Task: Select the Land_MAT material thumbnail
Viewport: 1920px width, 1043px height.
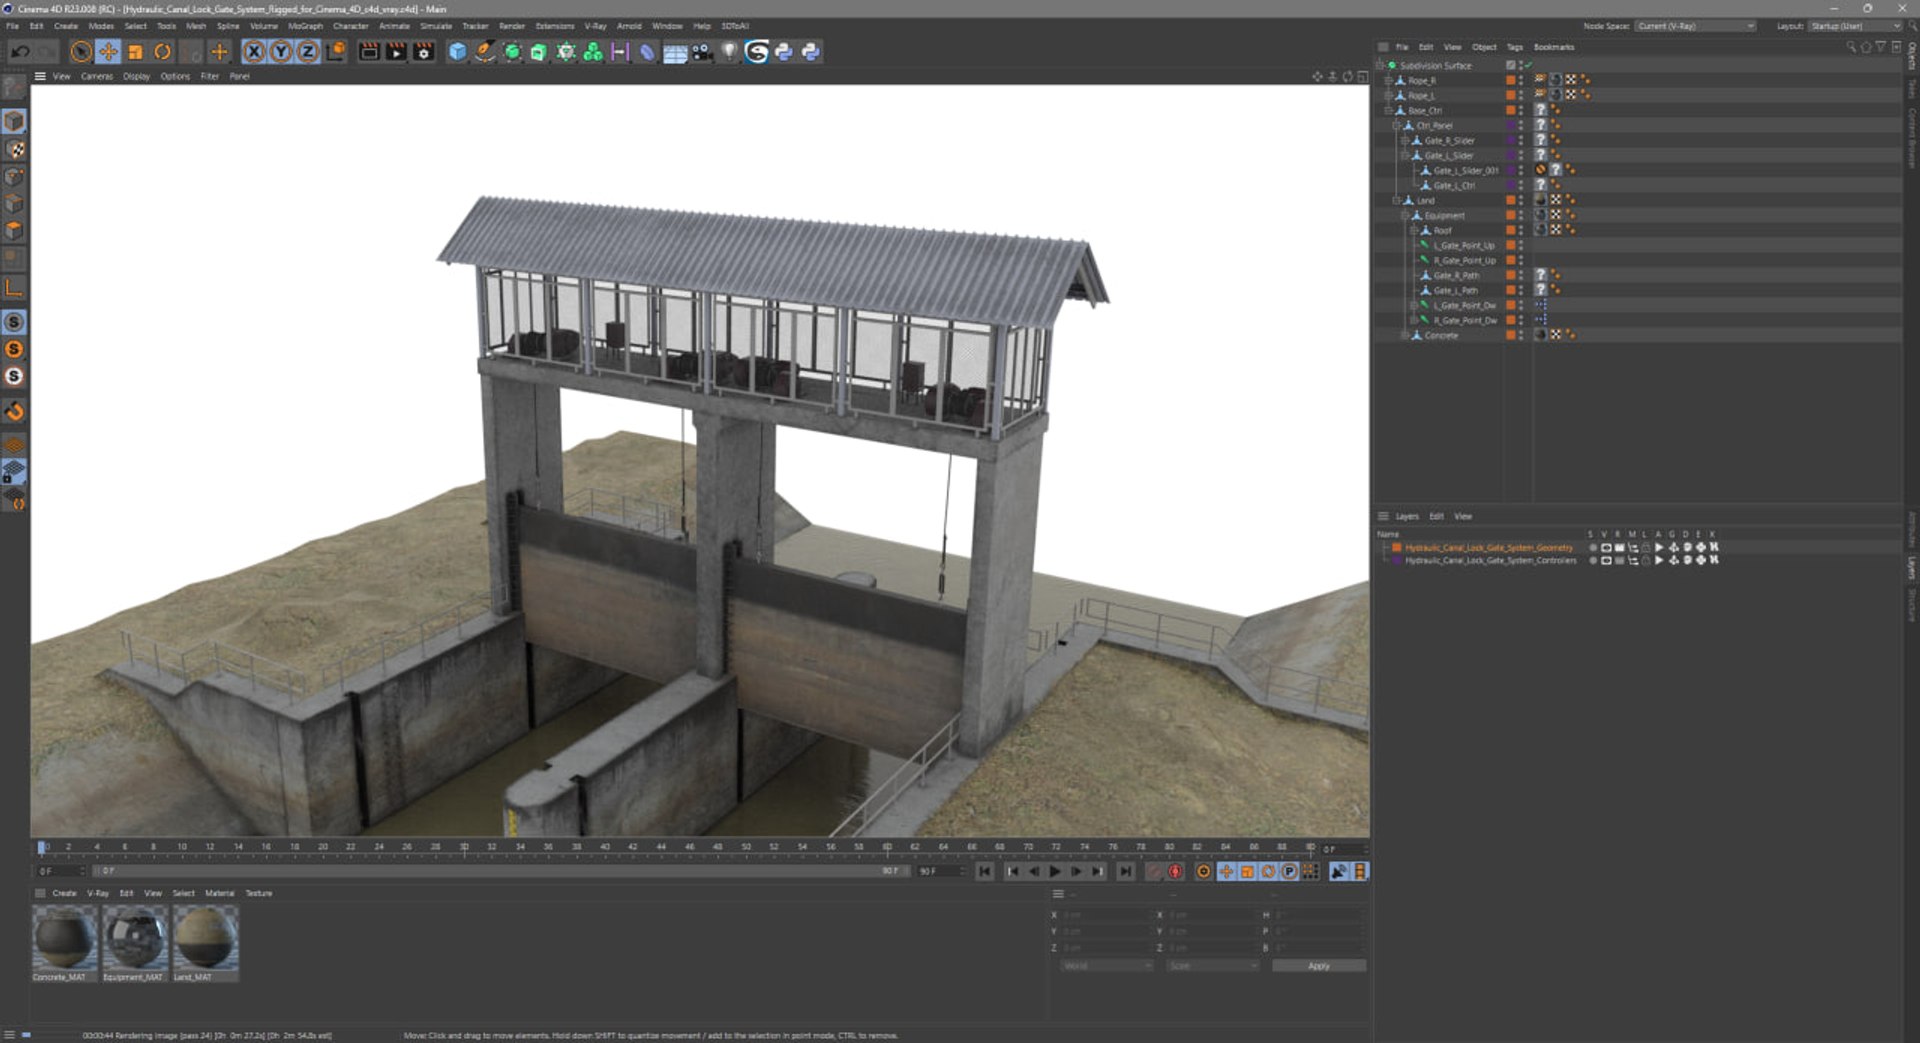Action: click(x=206, y=938)
